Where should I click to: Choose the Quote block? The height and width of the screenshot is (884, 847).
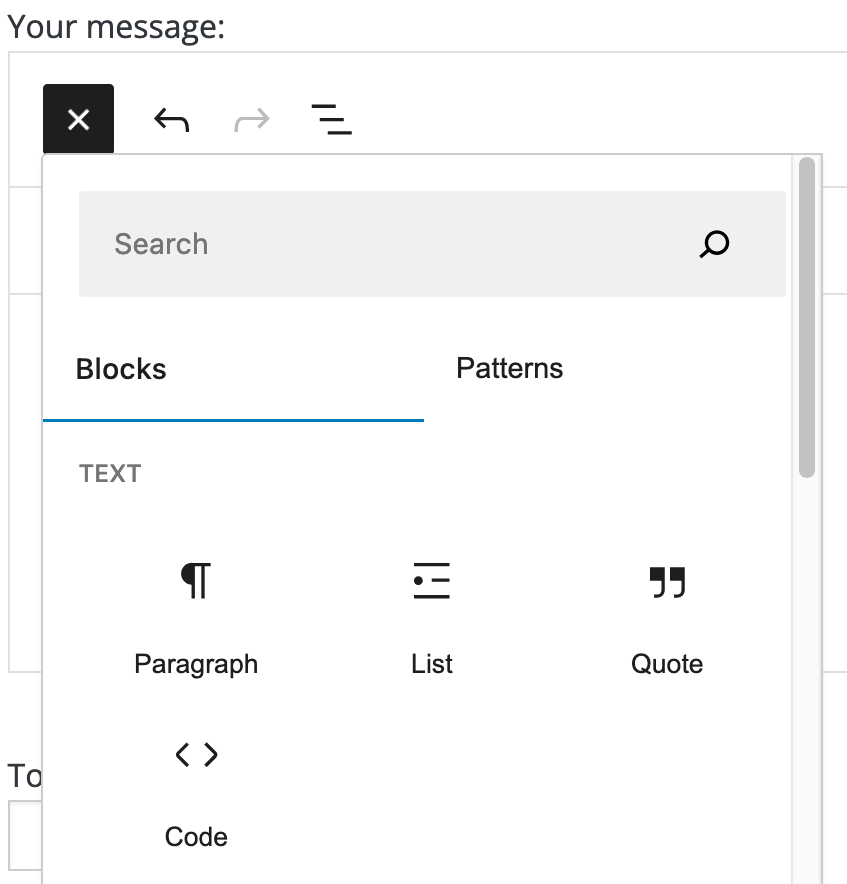pyautogui.click(x=666, y=580)
